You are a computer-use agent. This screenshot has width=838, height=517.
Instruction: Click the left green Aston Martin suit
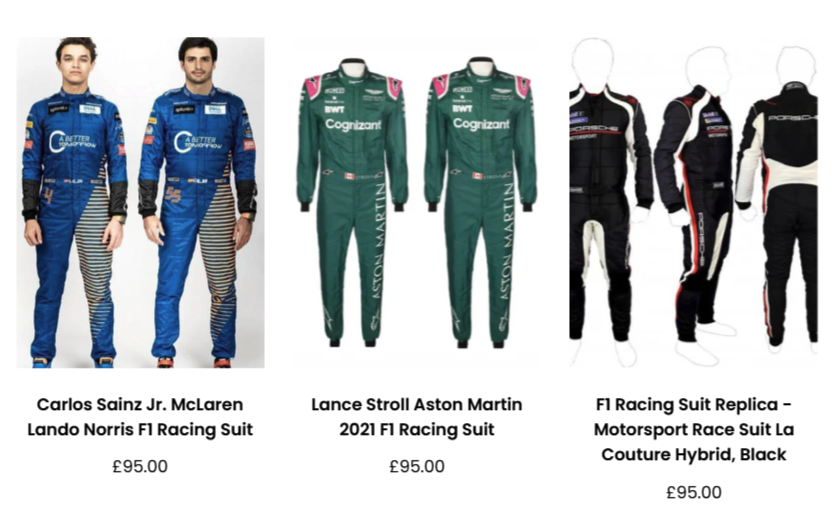(353, 200)
